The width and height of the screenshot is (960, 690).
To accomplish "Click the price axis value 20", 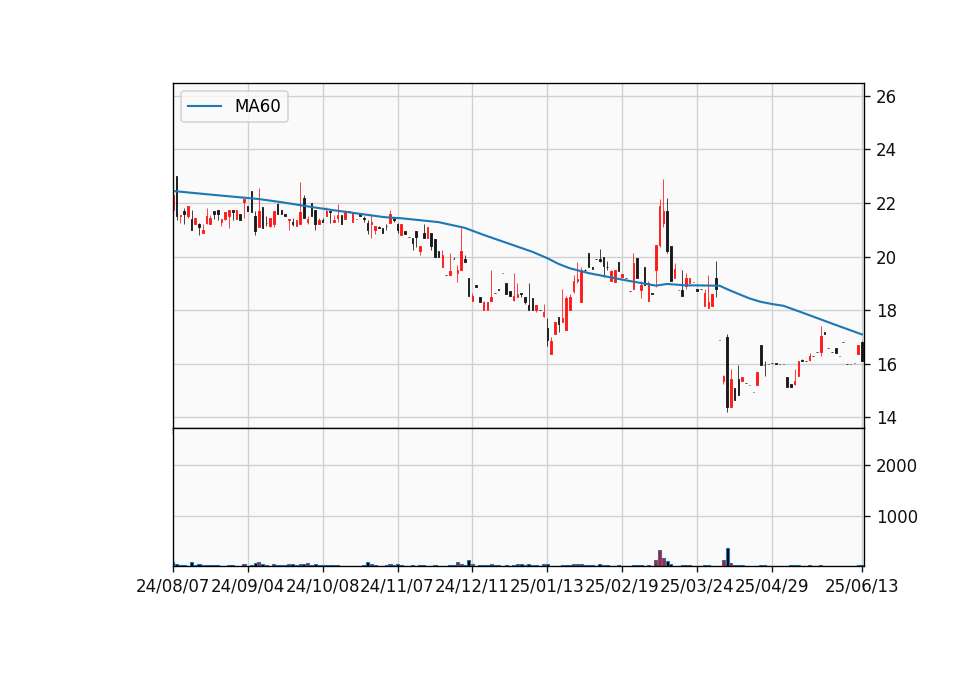I will click(x=886, y=258).
